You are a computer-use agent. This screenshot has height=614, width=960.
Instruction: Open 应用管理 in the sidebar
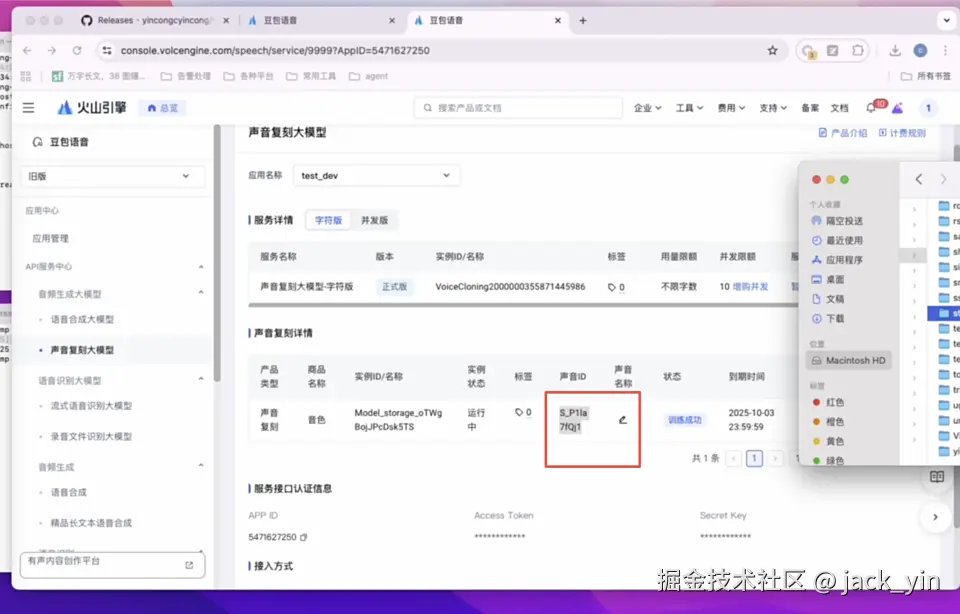[50, 239]
